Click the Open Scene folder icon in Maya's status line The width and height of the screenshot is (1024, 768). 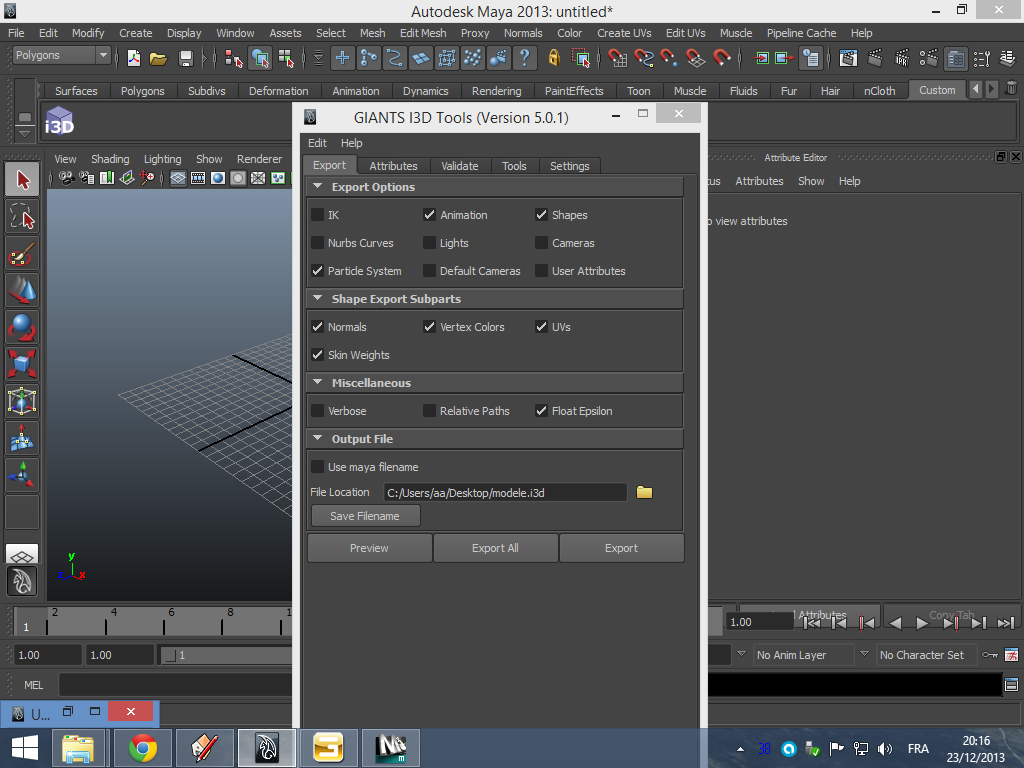click(158, 58)
